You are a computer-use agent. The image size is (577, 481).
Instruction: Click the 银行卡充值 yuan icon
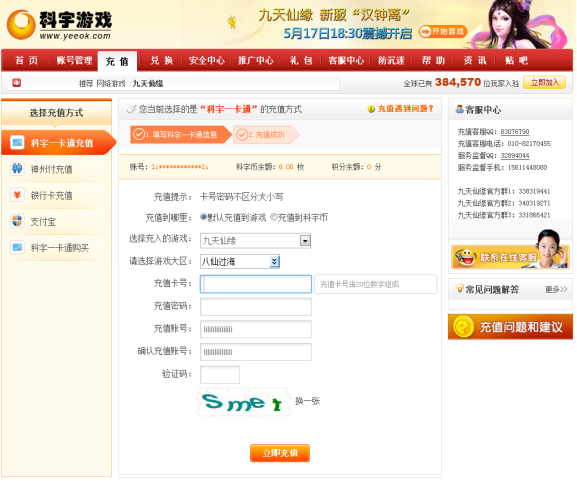[x=17, y=195]
